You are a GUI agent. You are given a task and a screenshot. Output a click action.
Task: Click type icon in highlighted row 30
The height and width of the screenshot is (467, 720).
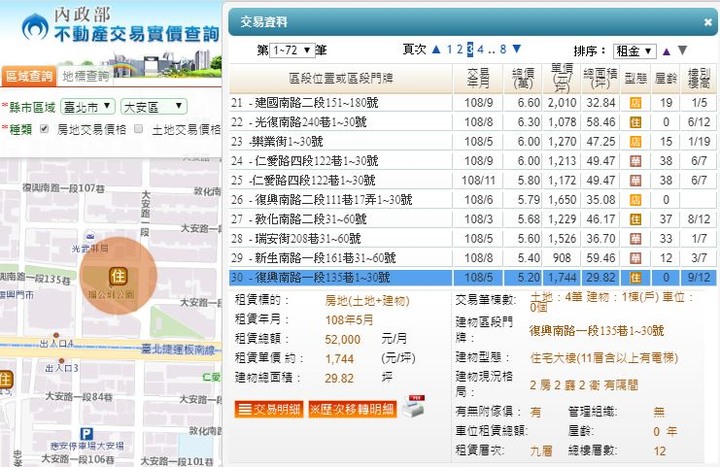[x=636, y=277]
